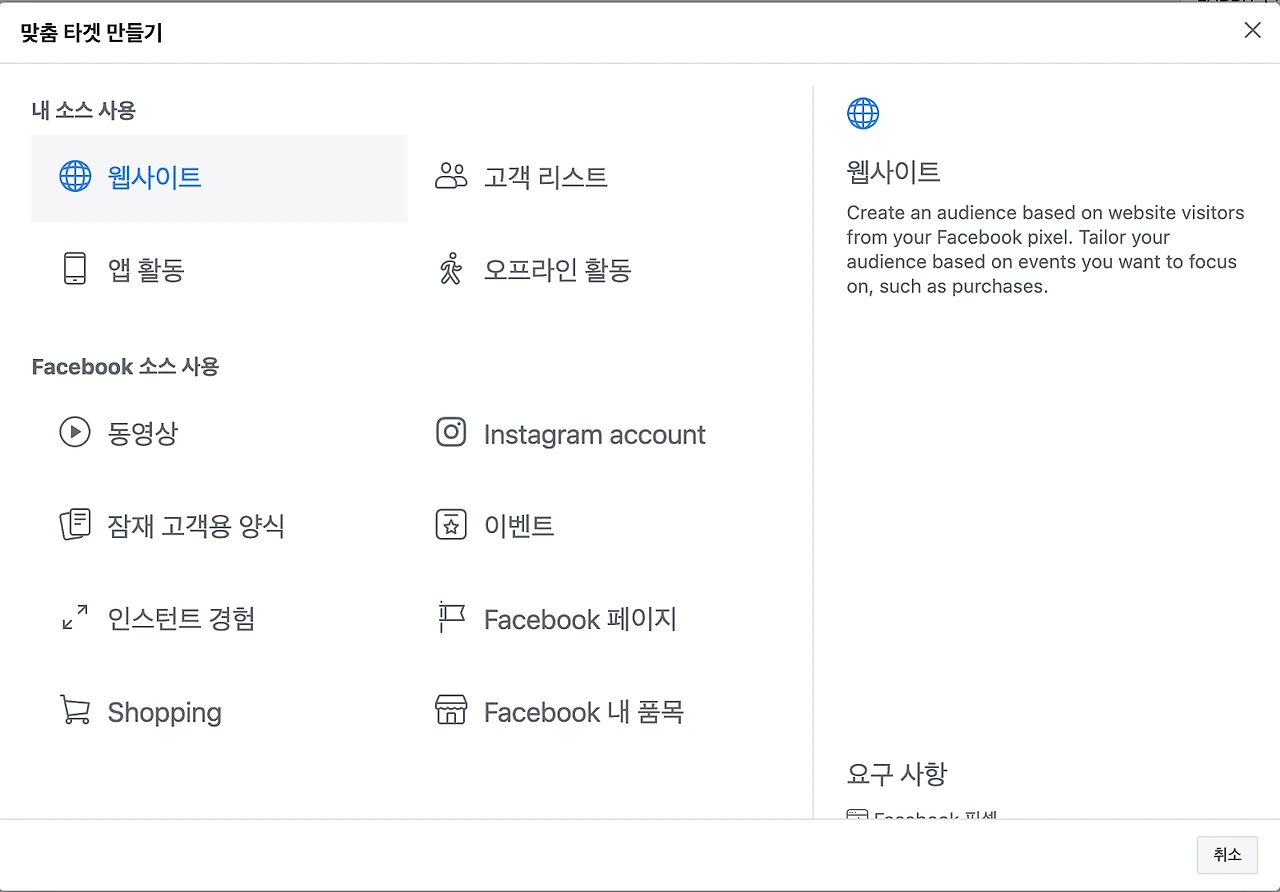Viewport: 1280px width, 892px height.
Task: Click the 요구 사항 heading
Action: point(897,774)
